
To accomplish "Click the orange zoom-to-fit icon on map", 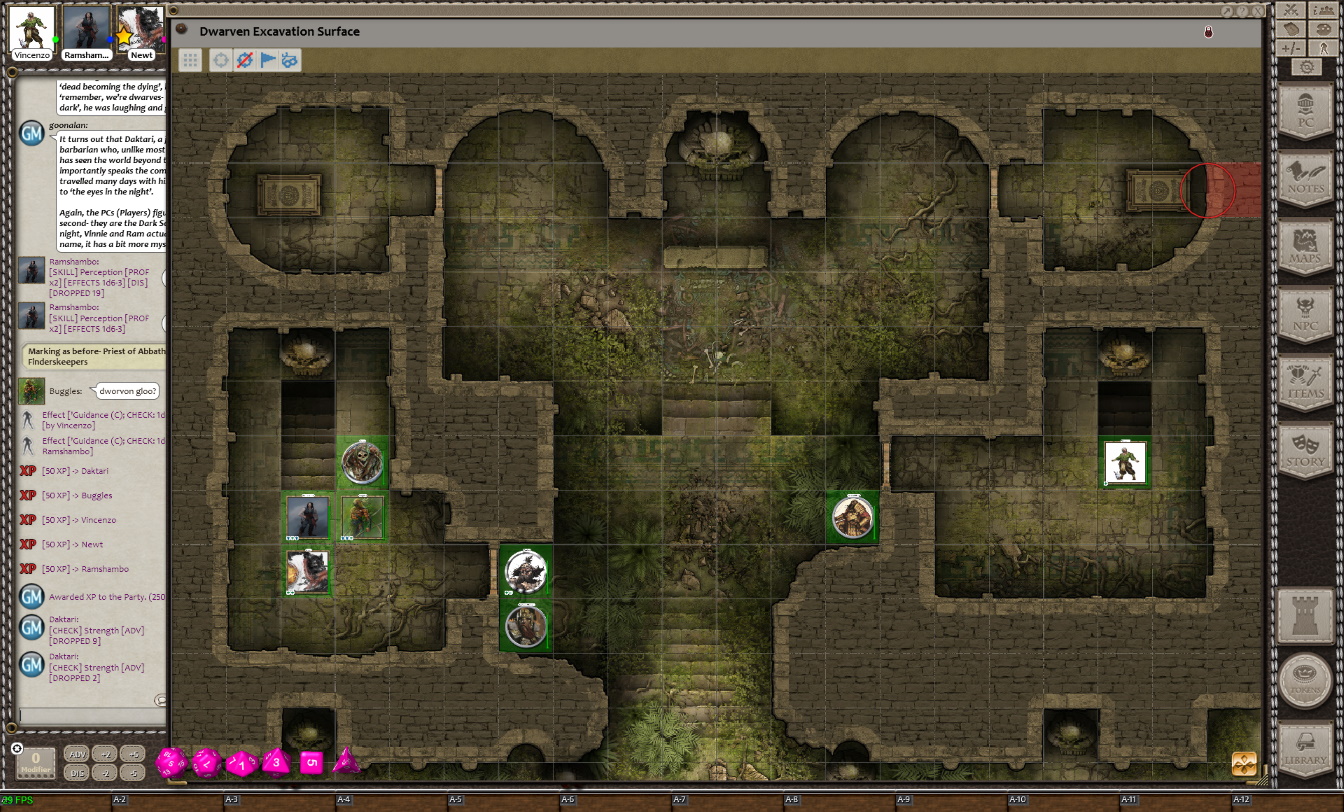I will [x=1244, y=763].
